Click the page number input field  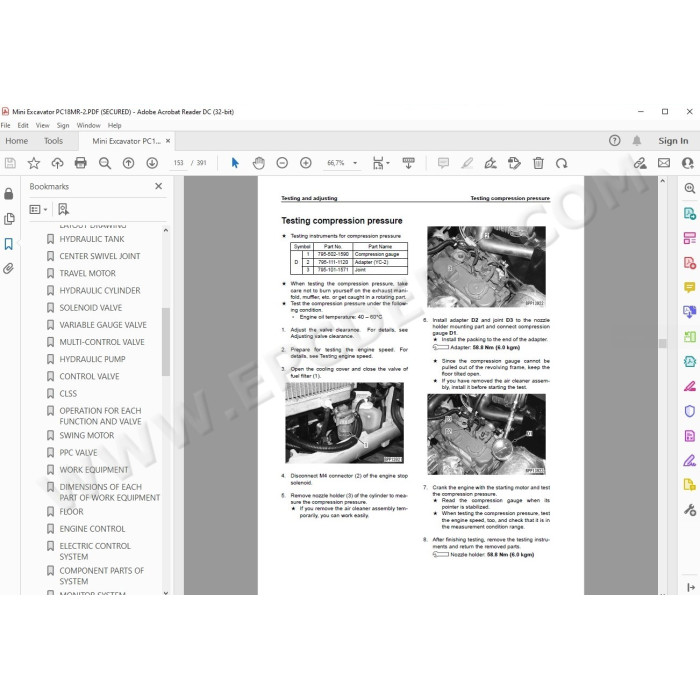click(x=179, y=163)
